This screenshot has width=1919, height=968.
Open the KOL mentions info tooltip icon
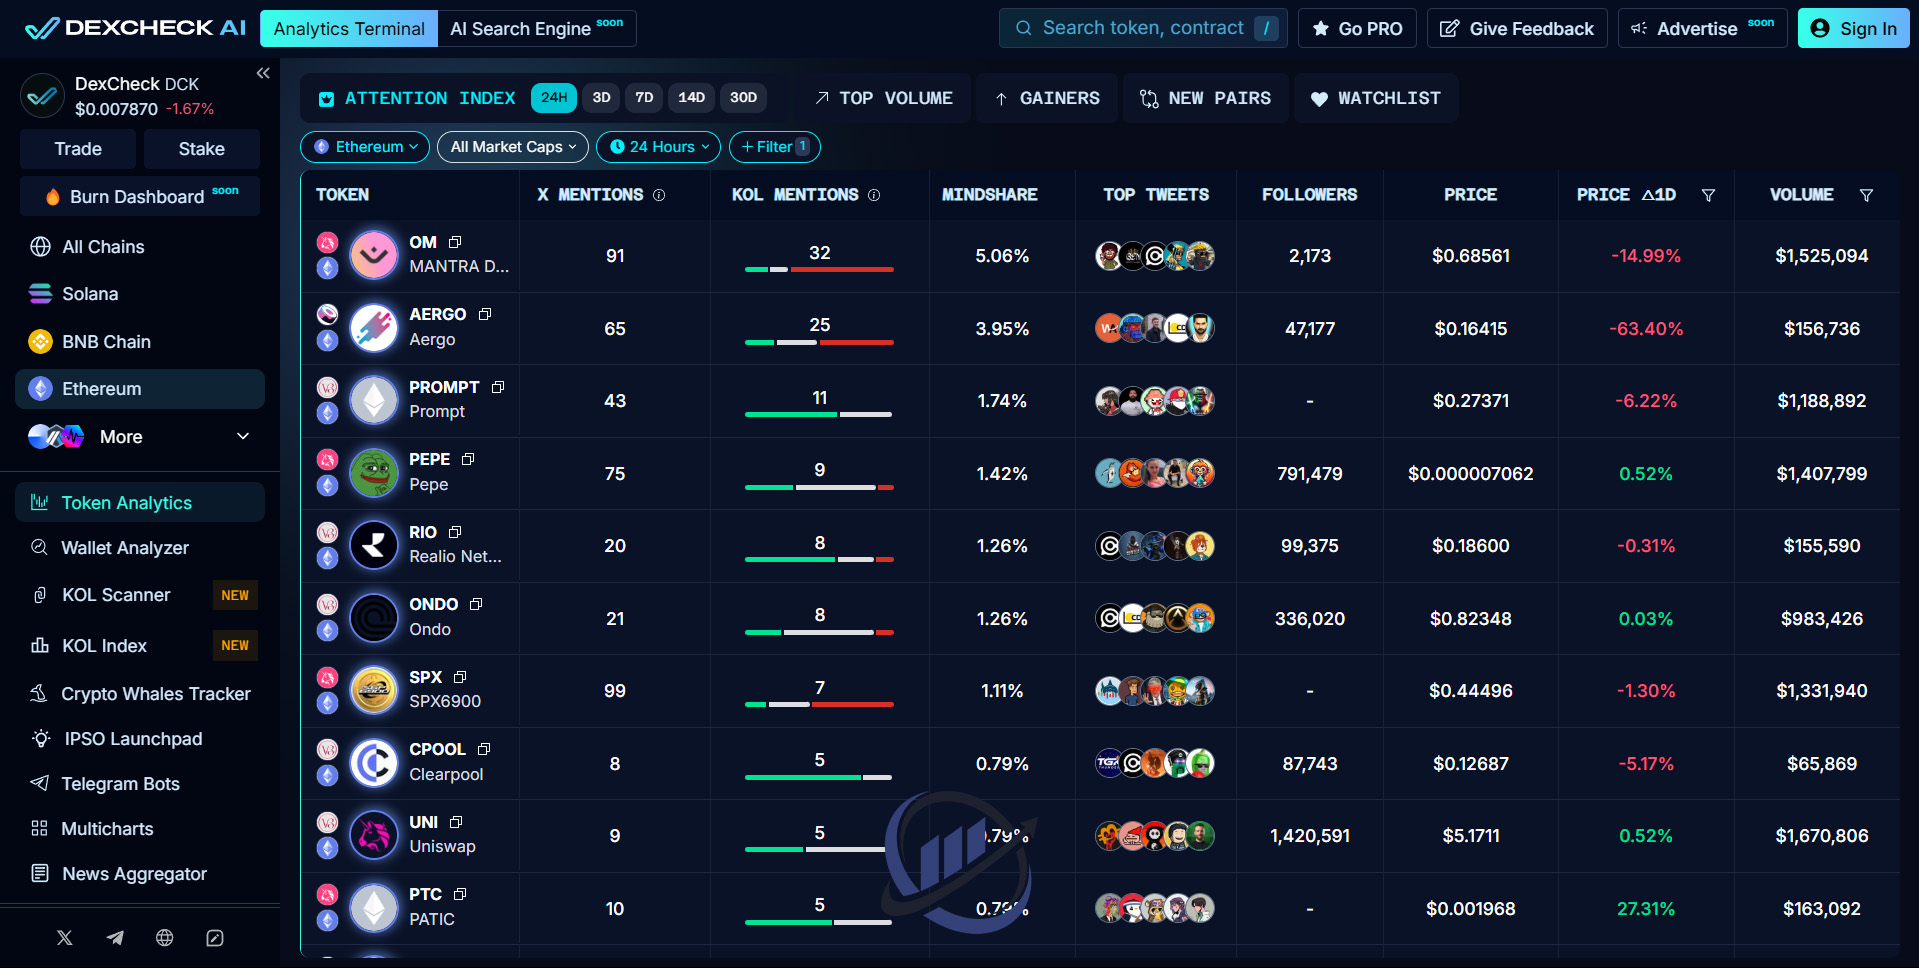[x=874, y=195]
